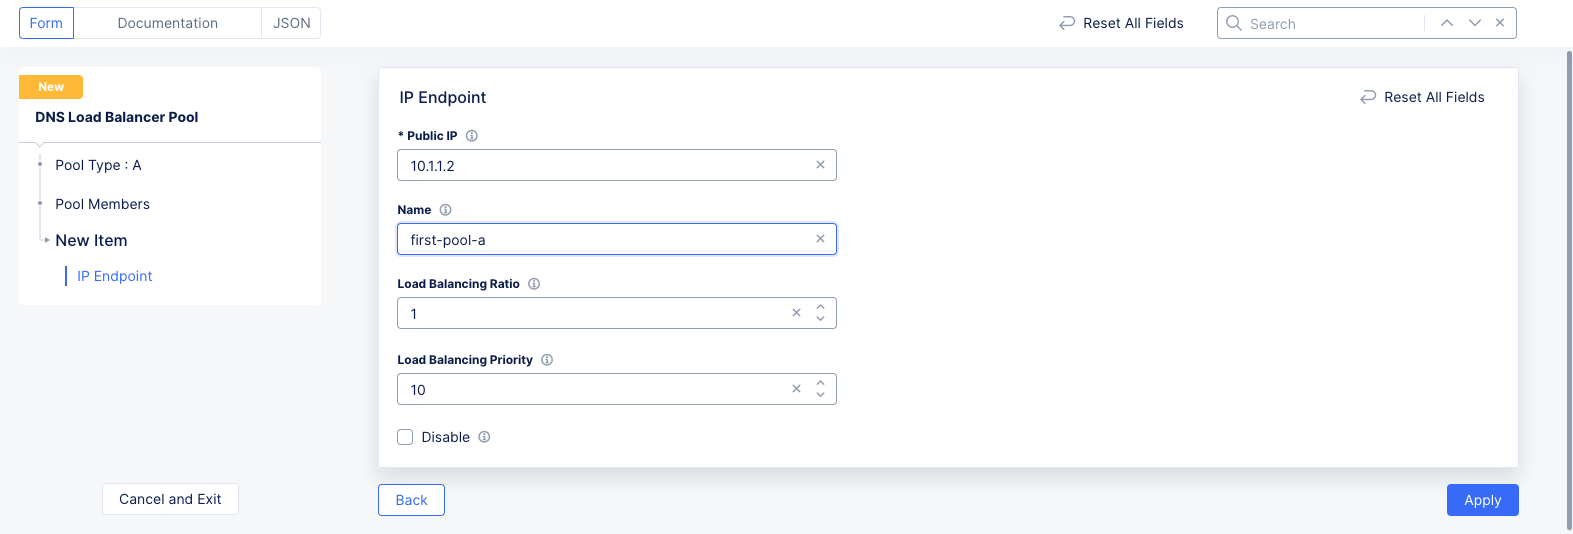Screen dimensions: 1573x534
Task: Expand the New Item tree node
Action: coord(47,240)
